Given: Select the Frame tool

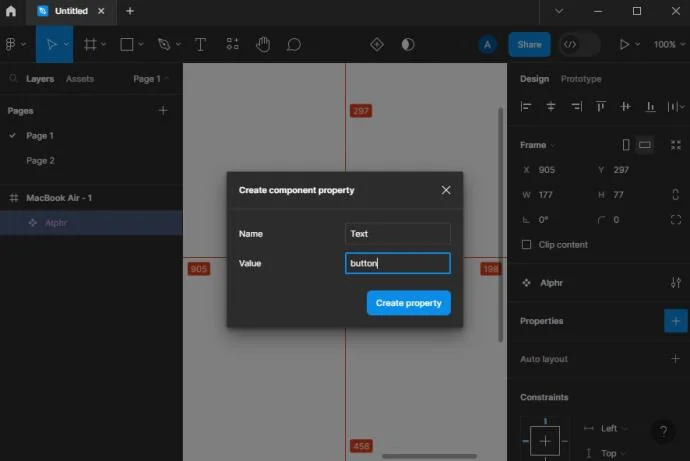Looking at the screenshot, I should 90,44.
